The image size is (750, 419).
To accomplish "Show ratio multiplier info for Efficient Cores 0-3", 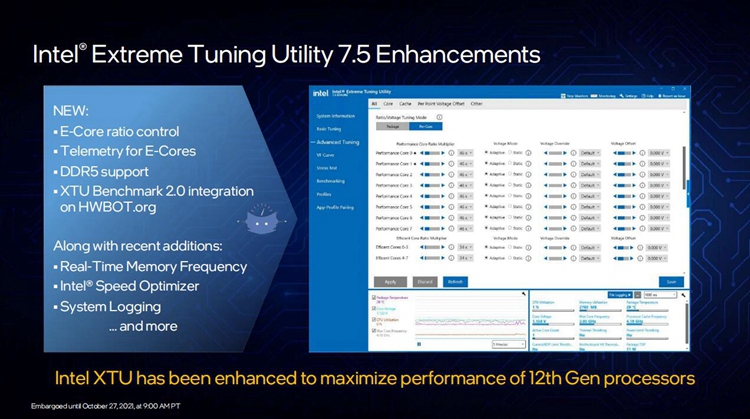I will coord(451,247).
